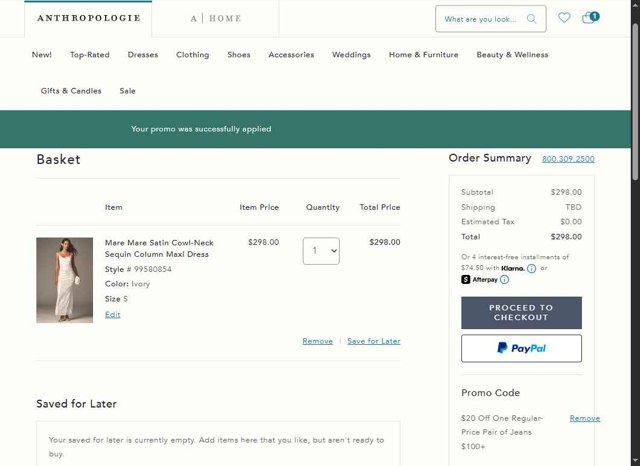The width and height of the screenshot is (640, 466).
Task: Open the Dresses menu
Action: pos(143,55)
